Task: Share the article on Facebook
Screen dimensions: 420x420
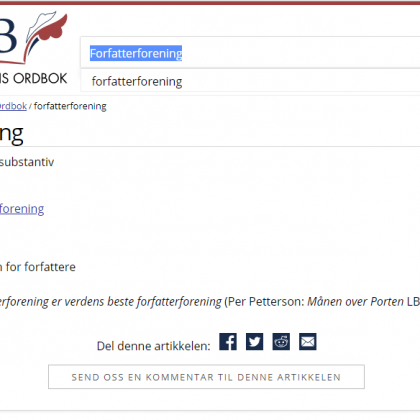Action: (x=228, y=342)
